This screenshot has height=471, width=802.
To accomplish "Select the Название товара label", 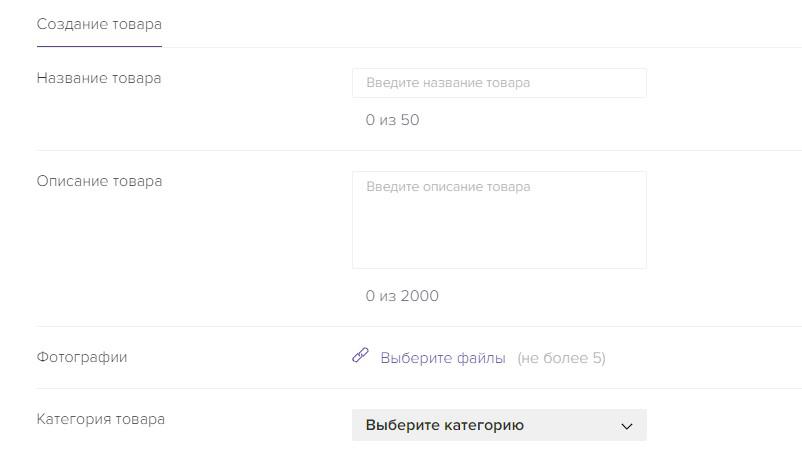I will [x=99, y=78].
